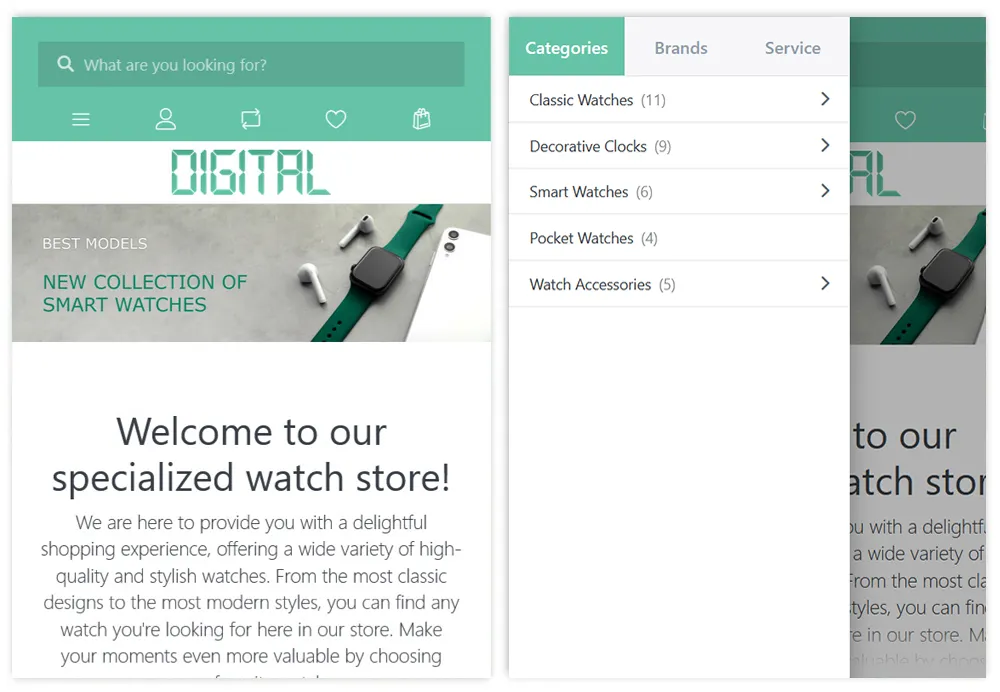Switch to the Brands tab
This screenshot has width=1000, height=692.
(680, 48)
